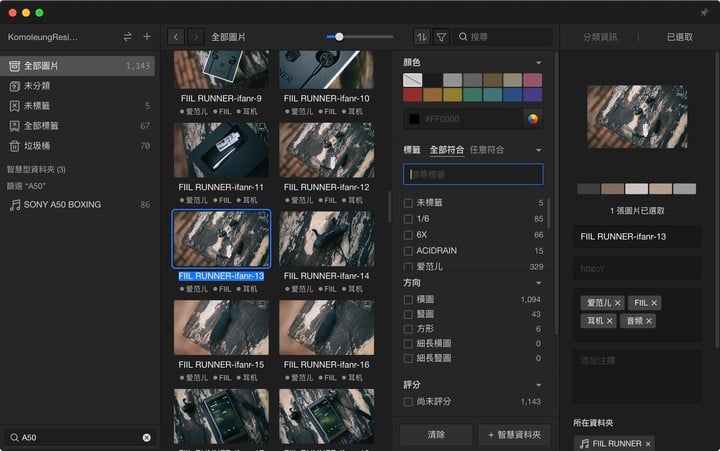Viewport: 720px width, 451px height.
Task: Check the 豎圖 orientation filter
Action: click(x=408, y=315)
